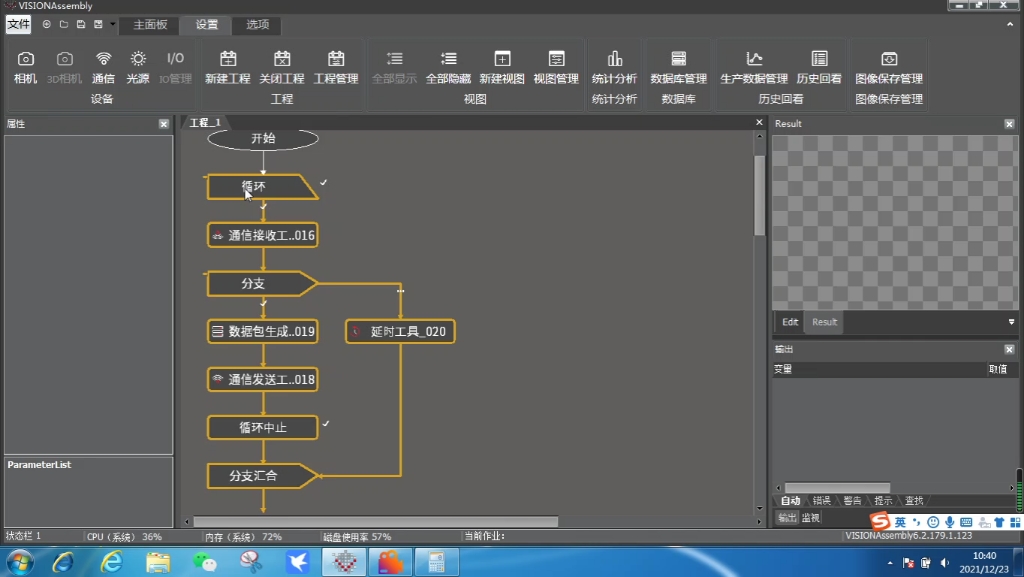The image size is (1024, 577).
Task: Expand the Result panel dropdown arrow
Action: coord(1011,322)
